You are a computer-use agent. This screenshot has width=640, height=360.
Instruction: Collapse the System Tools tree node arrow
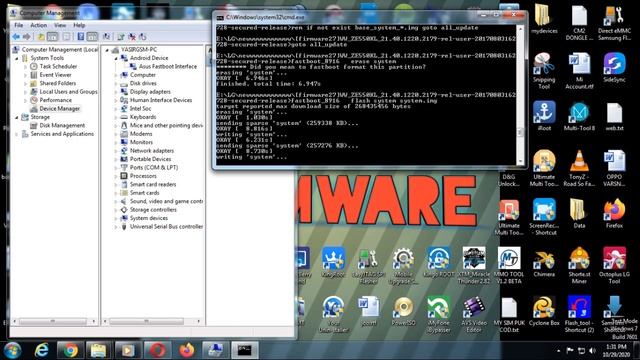tap(17, 58)
